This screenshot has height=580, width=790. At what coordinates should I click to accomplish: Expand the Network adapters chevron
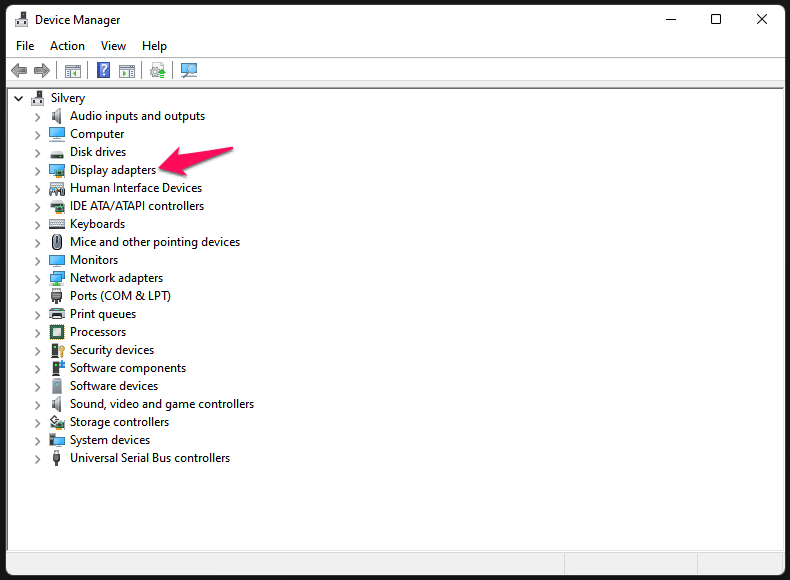[x=37, y=279]
